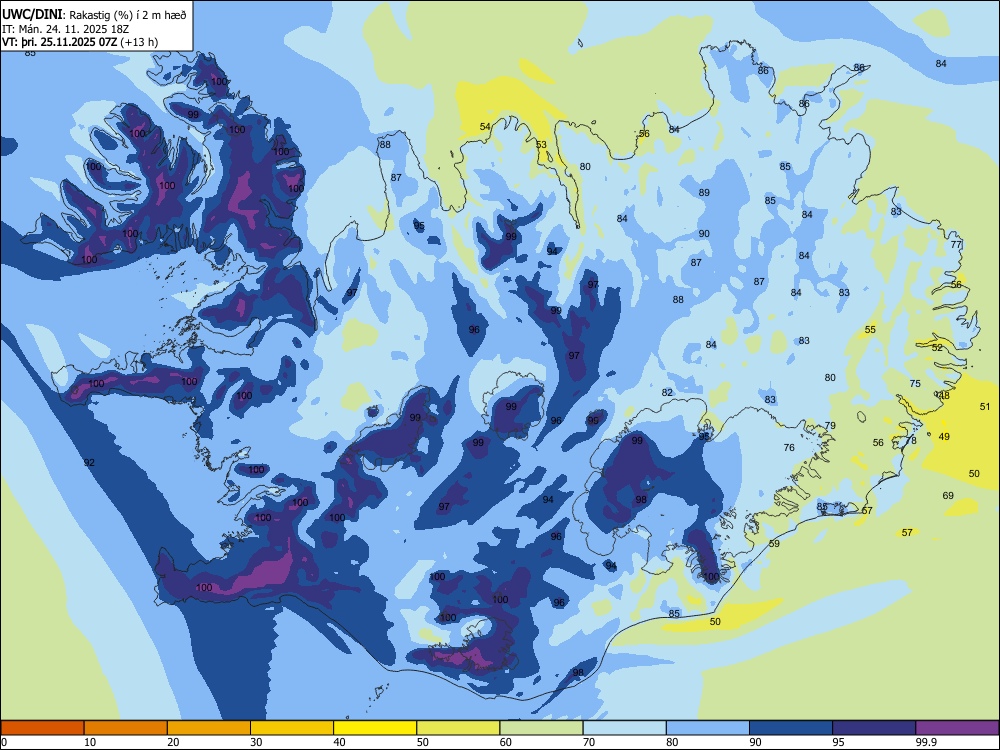Click the '77' humidity value on the map

[956, 244]
